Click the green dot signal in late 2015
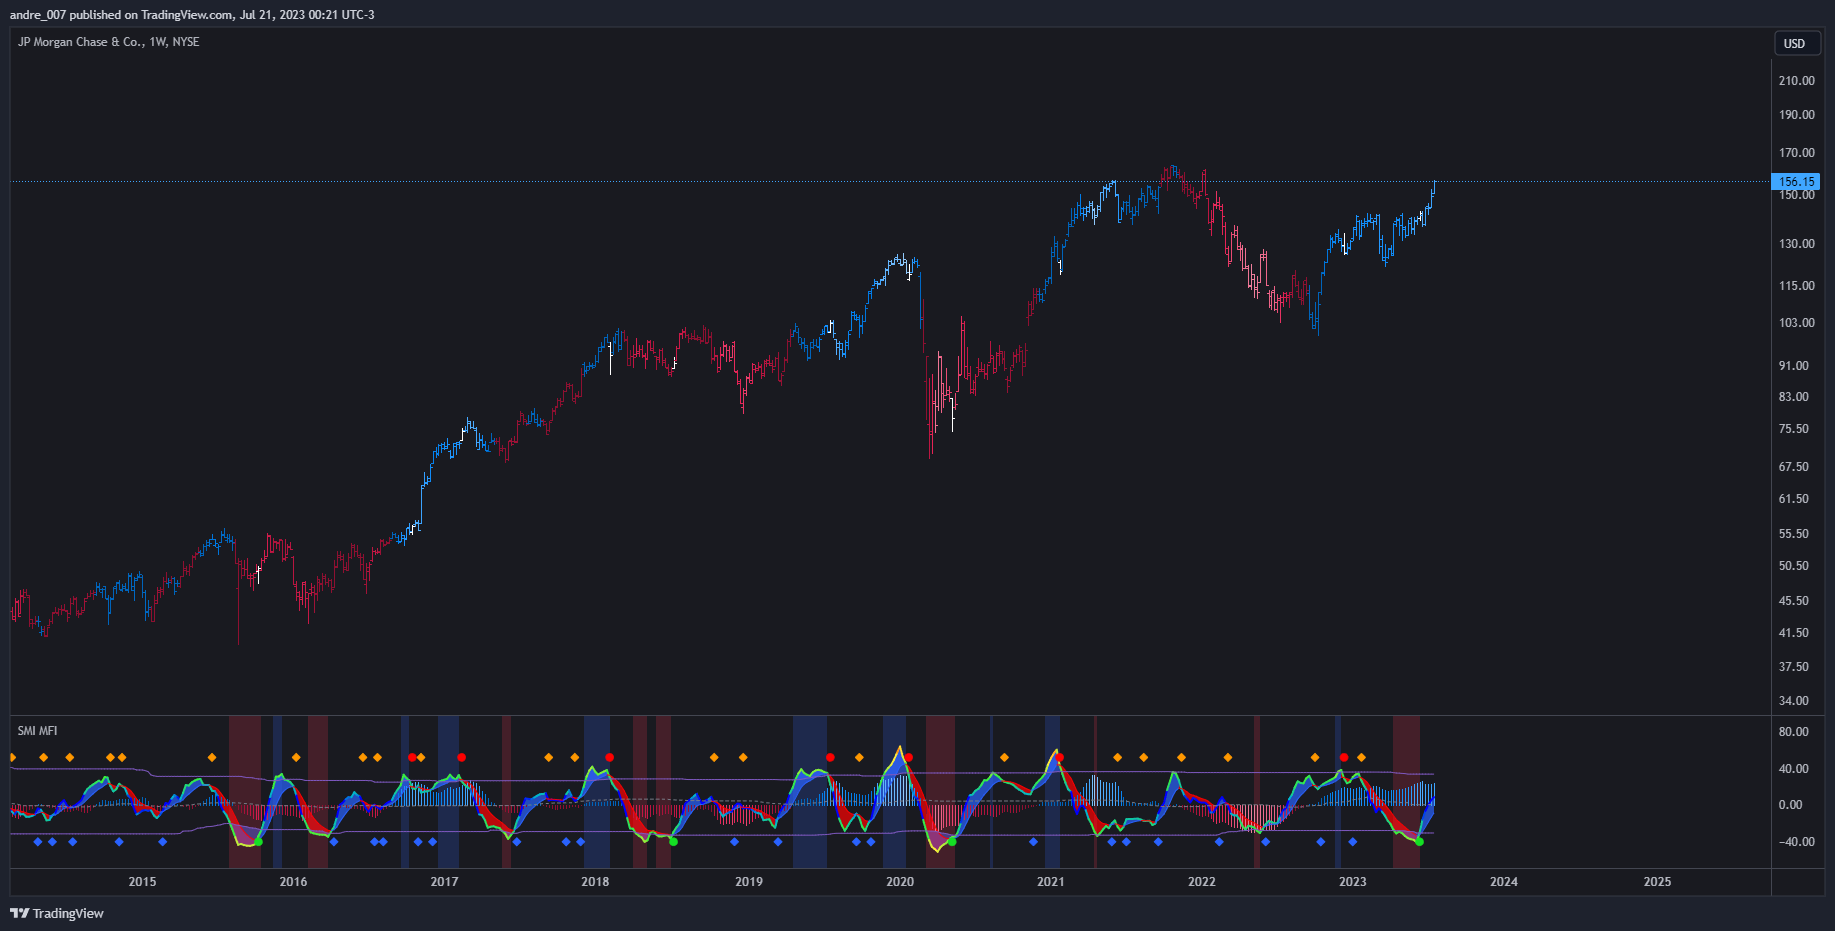This screenshot has height=931, width=1835. (259, 842)
